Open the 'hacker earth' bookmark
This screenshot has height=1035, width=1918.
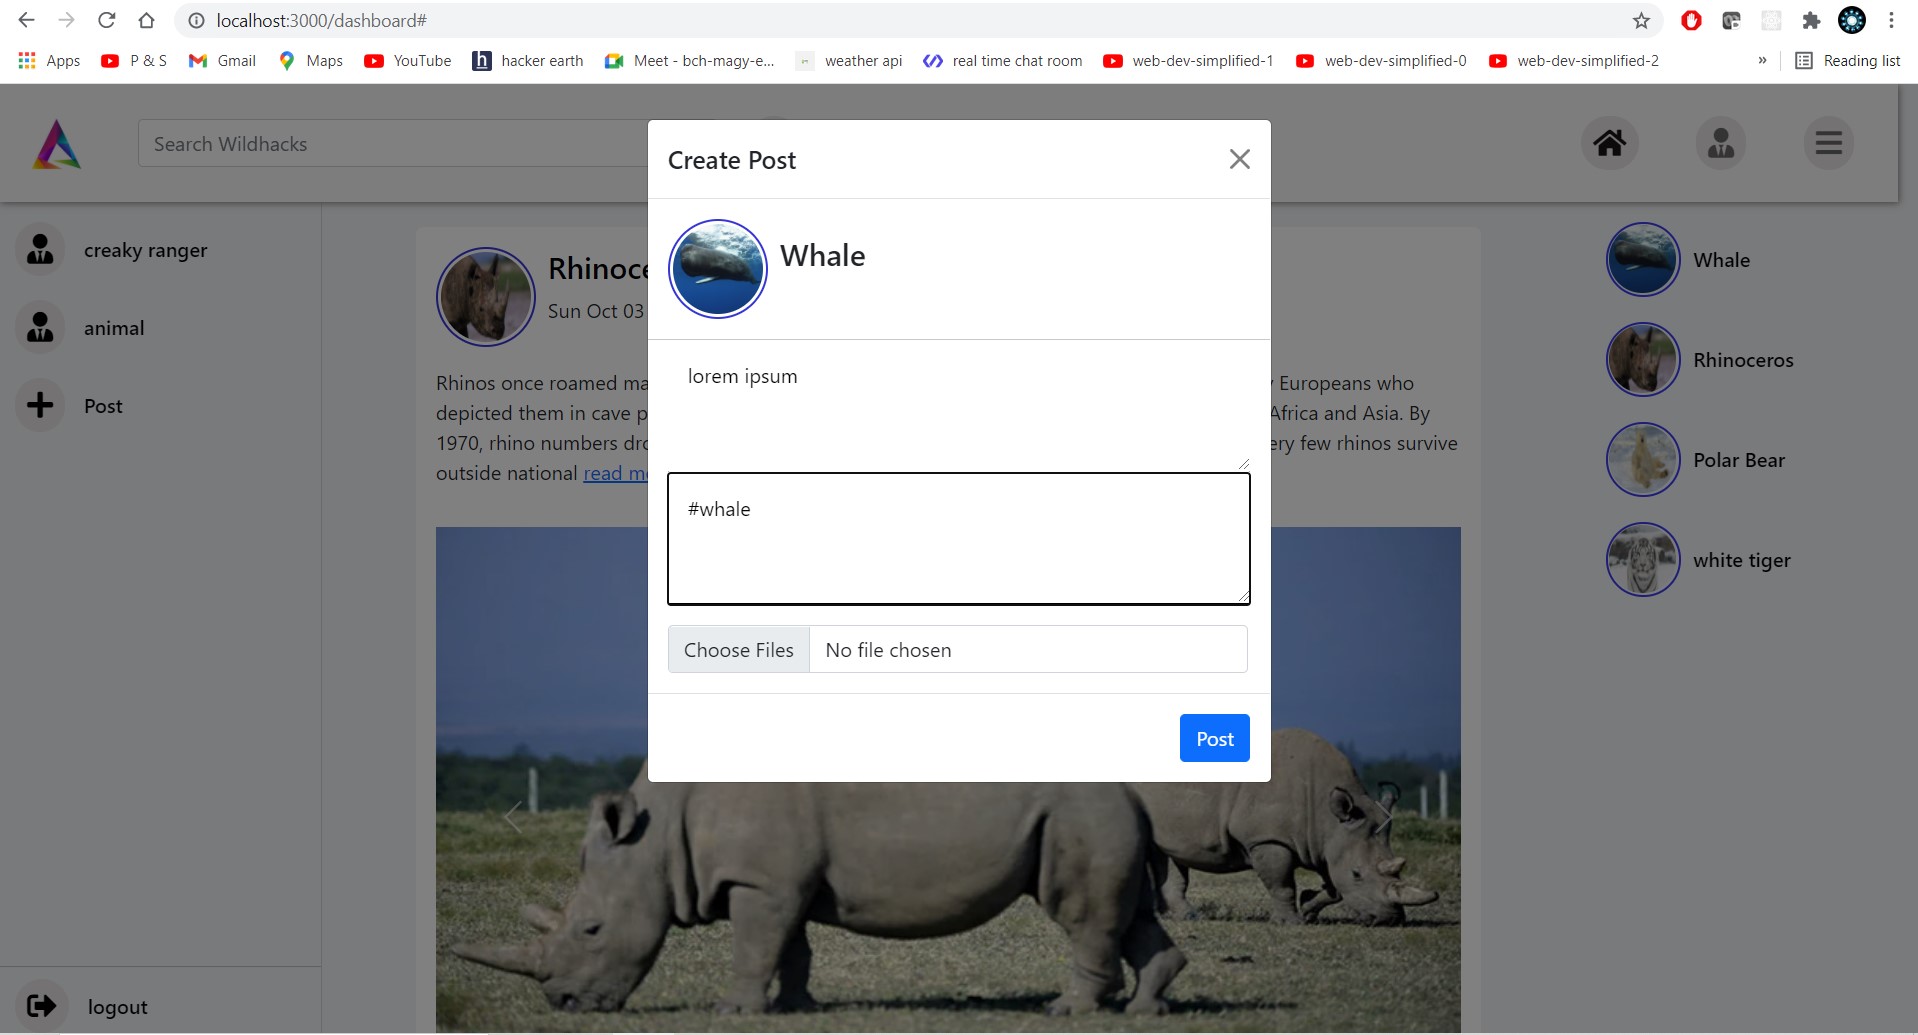(528, 61)
